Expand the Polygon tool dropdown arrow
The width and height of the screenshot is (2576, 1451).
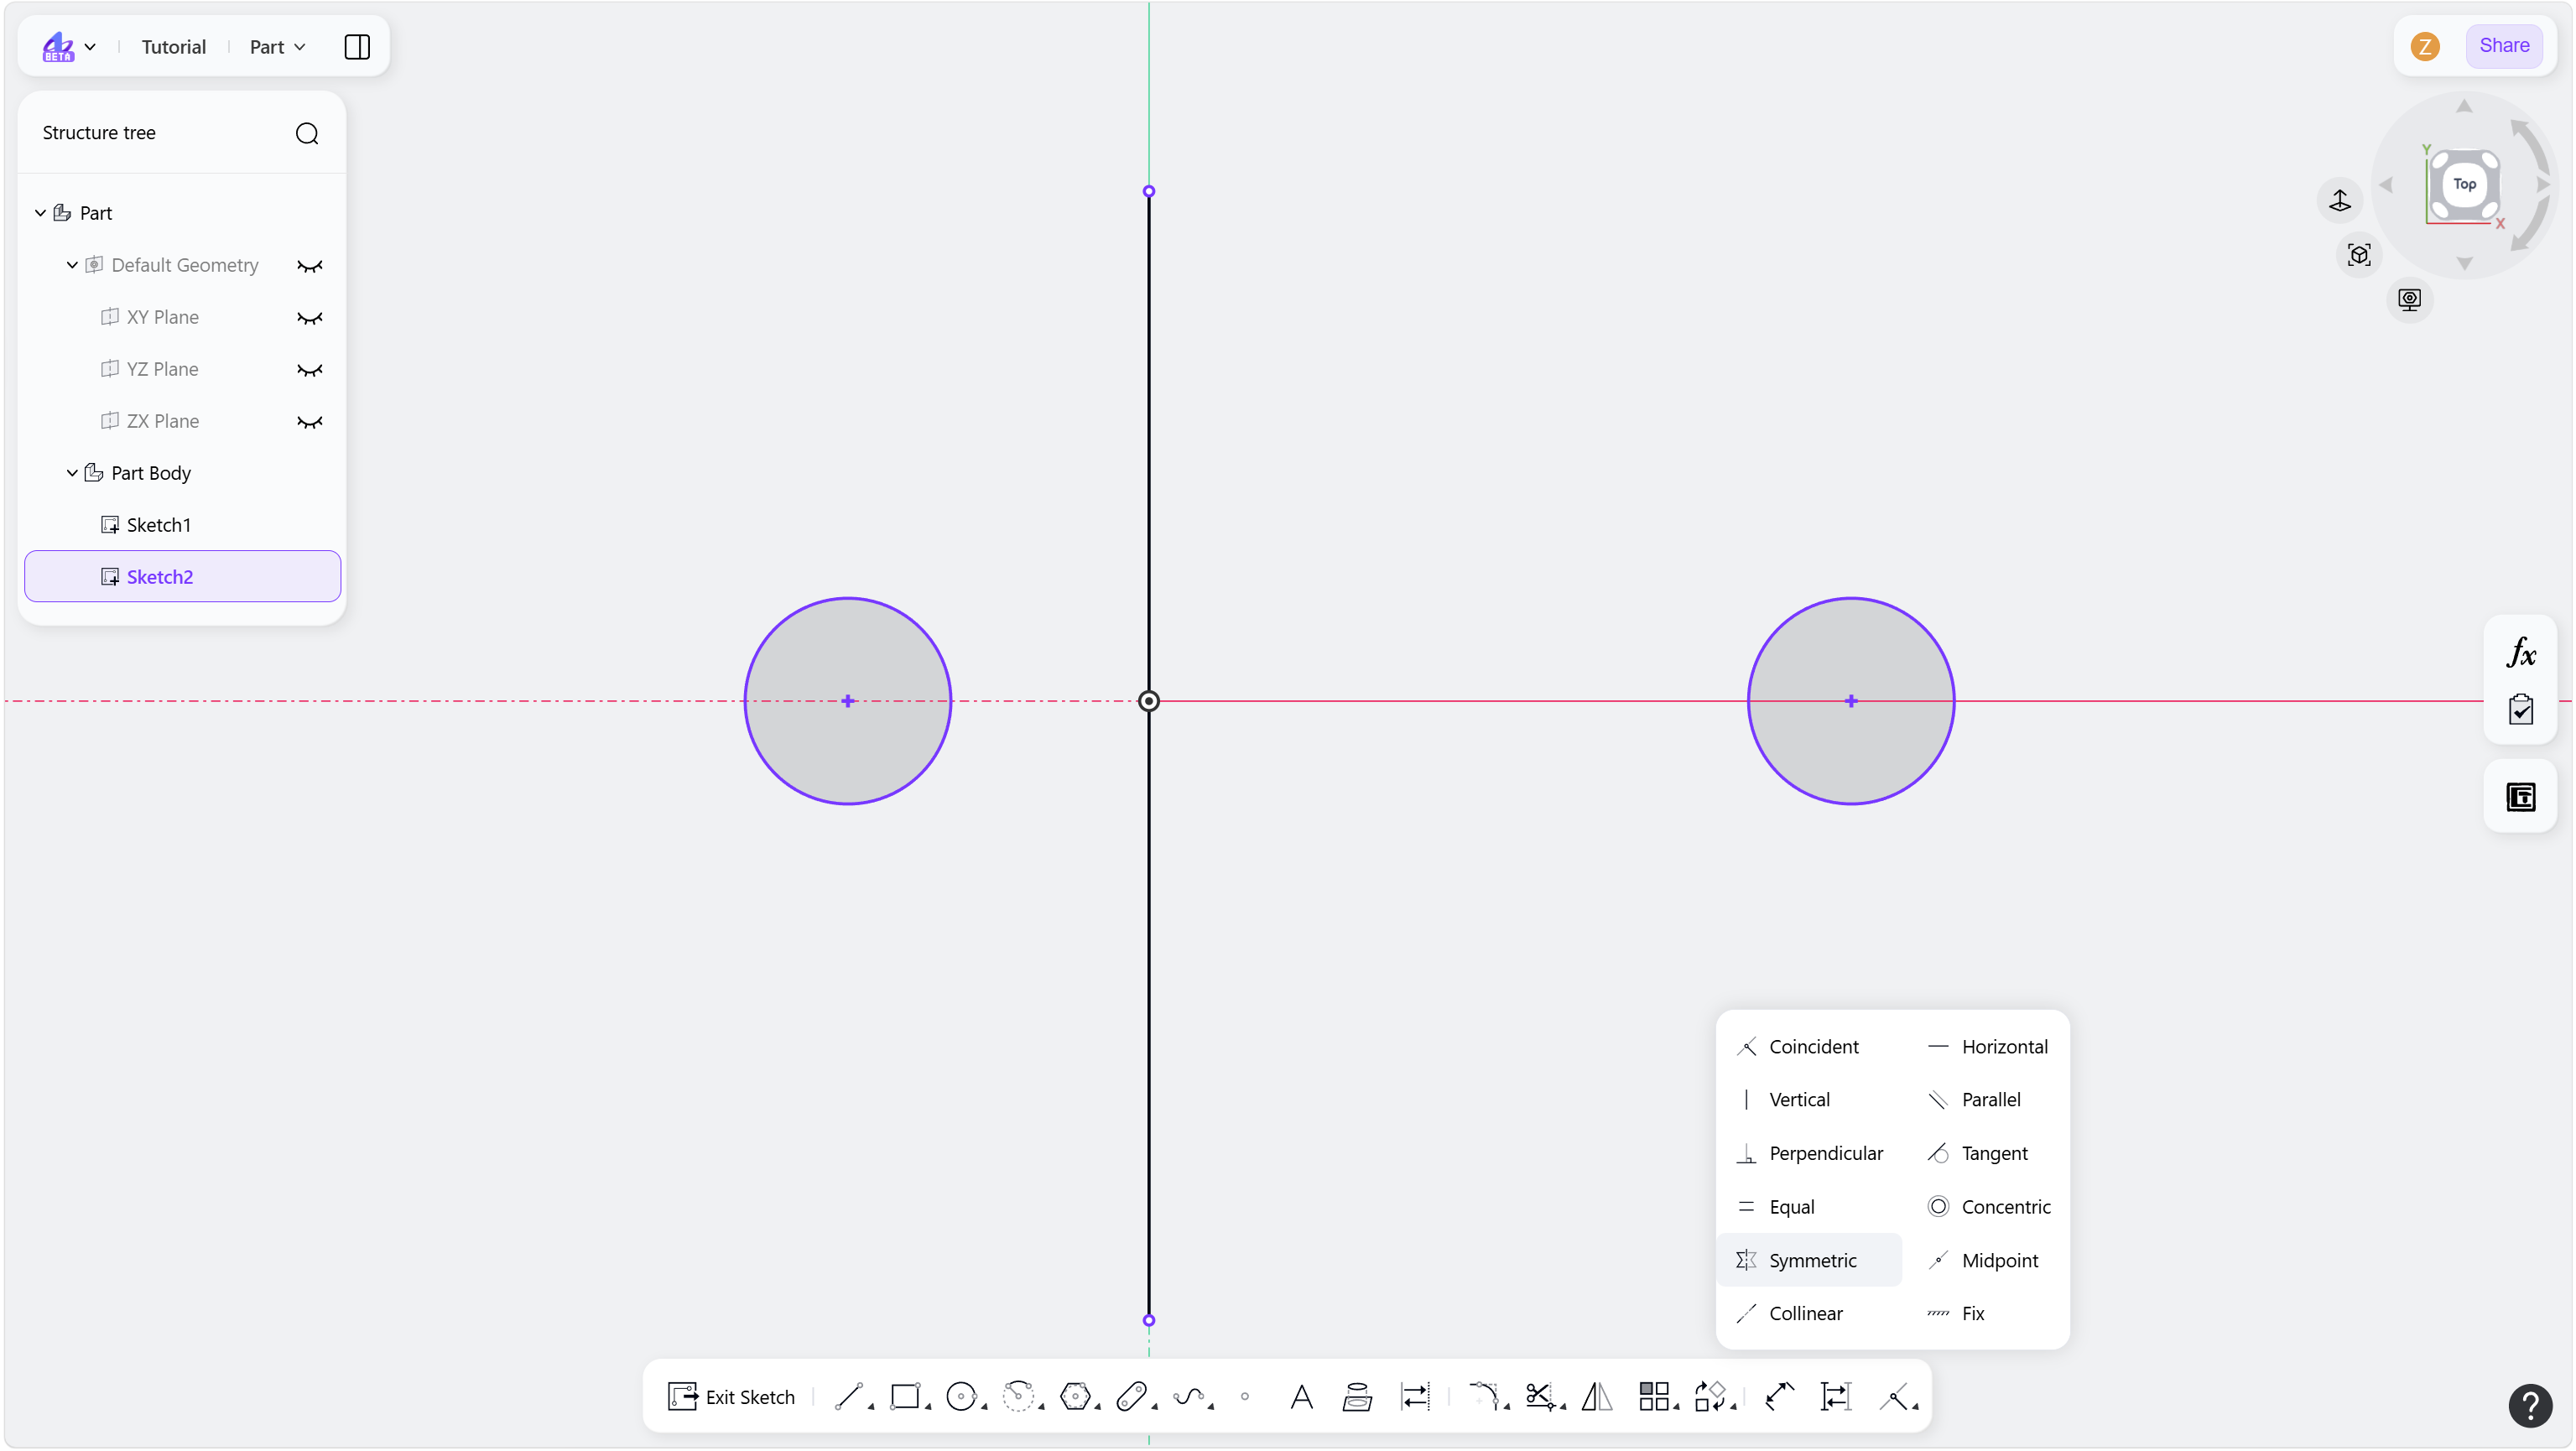click(x=1098, y=1407)
